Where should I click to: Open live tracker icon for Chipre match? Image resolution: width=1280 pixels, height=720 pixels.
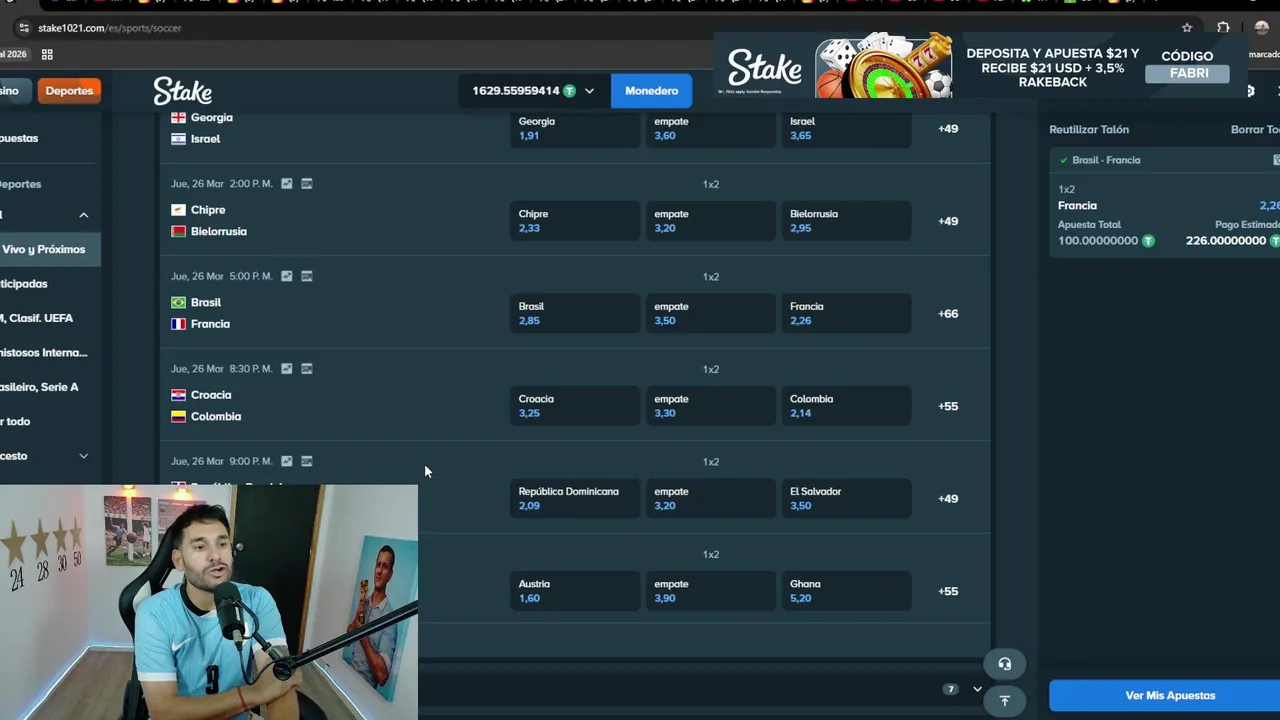pos(307,184)
